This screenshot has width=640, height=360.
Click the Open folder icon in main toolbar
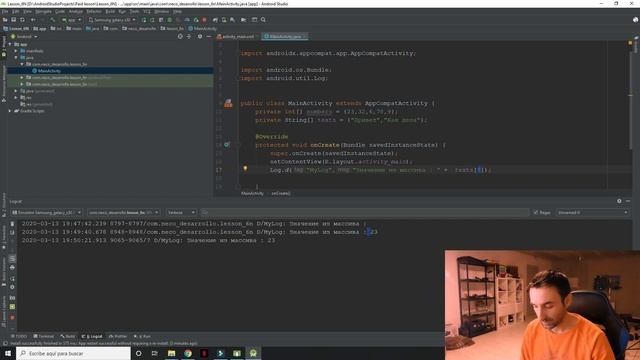(5, 20)
